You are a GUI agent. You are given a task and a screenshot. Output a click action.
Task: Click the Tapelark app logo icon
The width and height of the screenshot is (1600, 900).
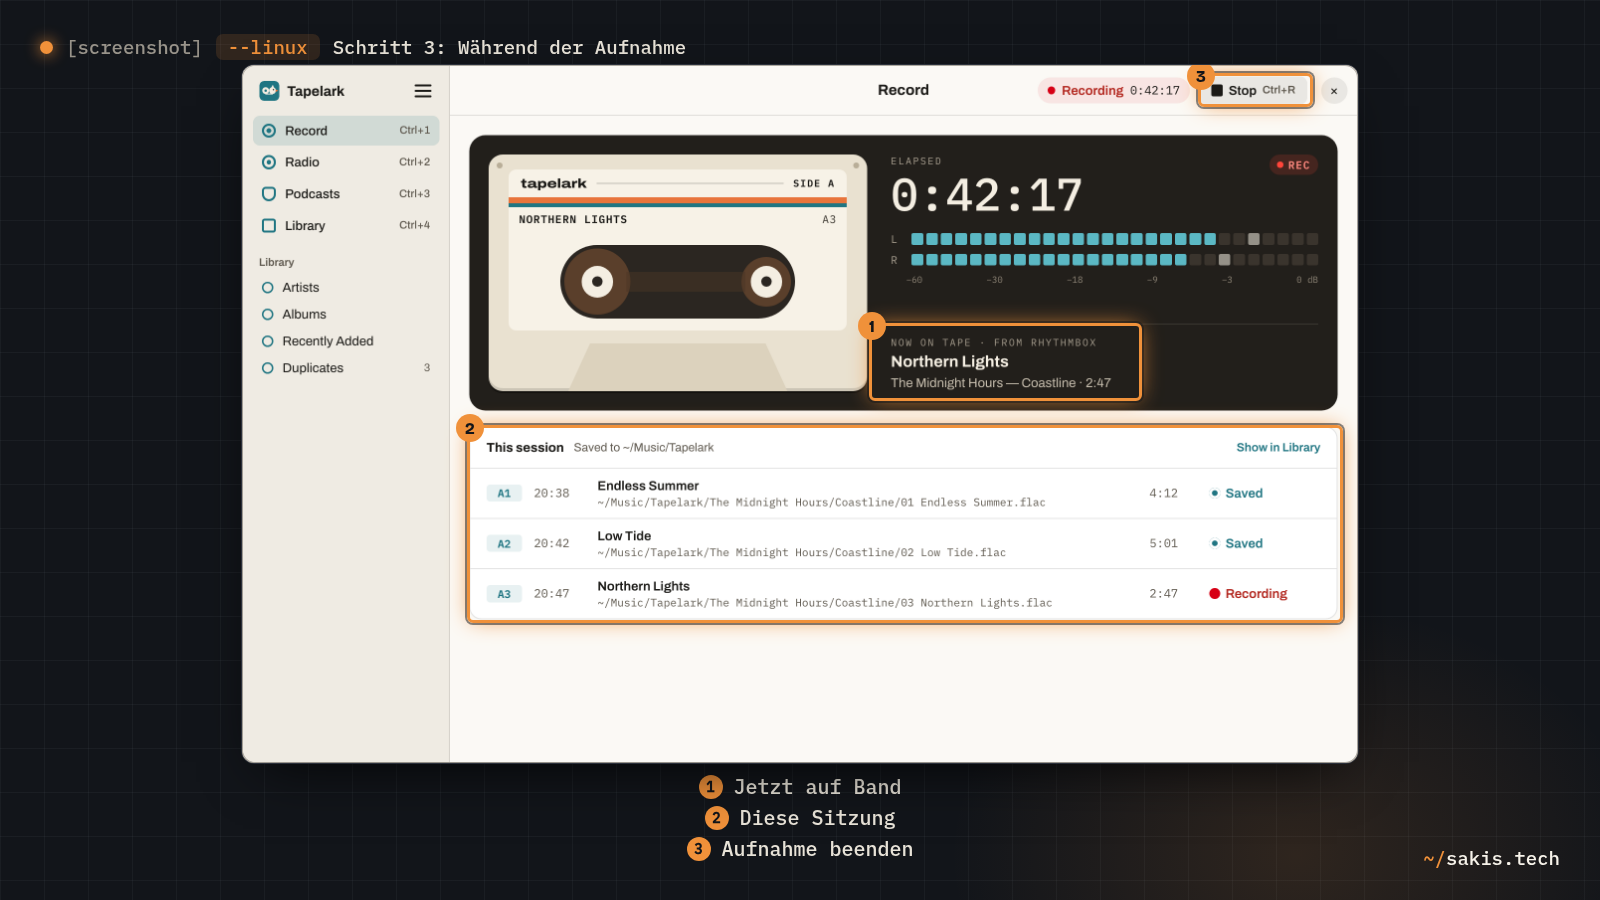pyautogui.click(x=269, y=91)
